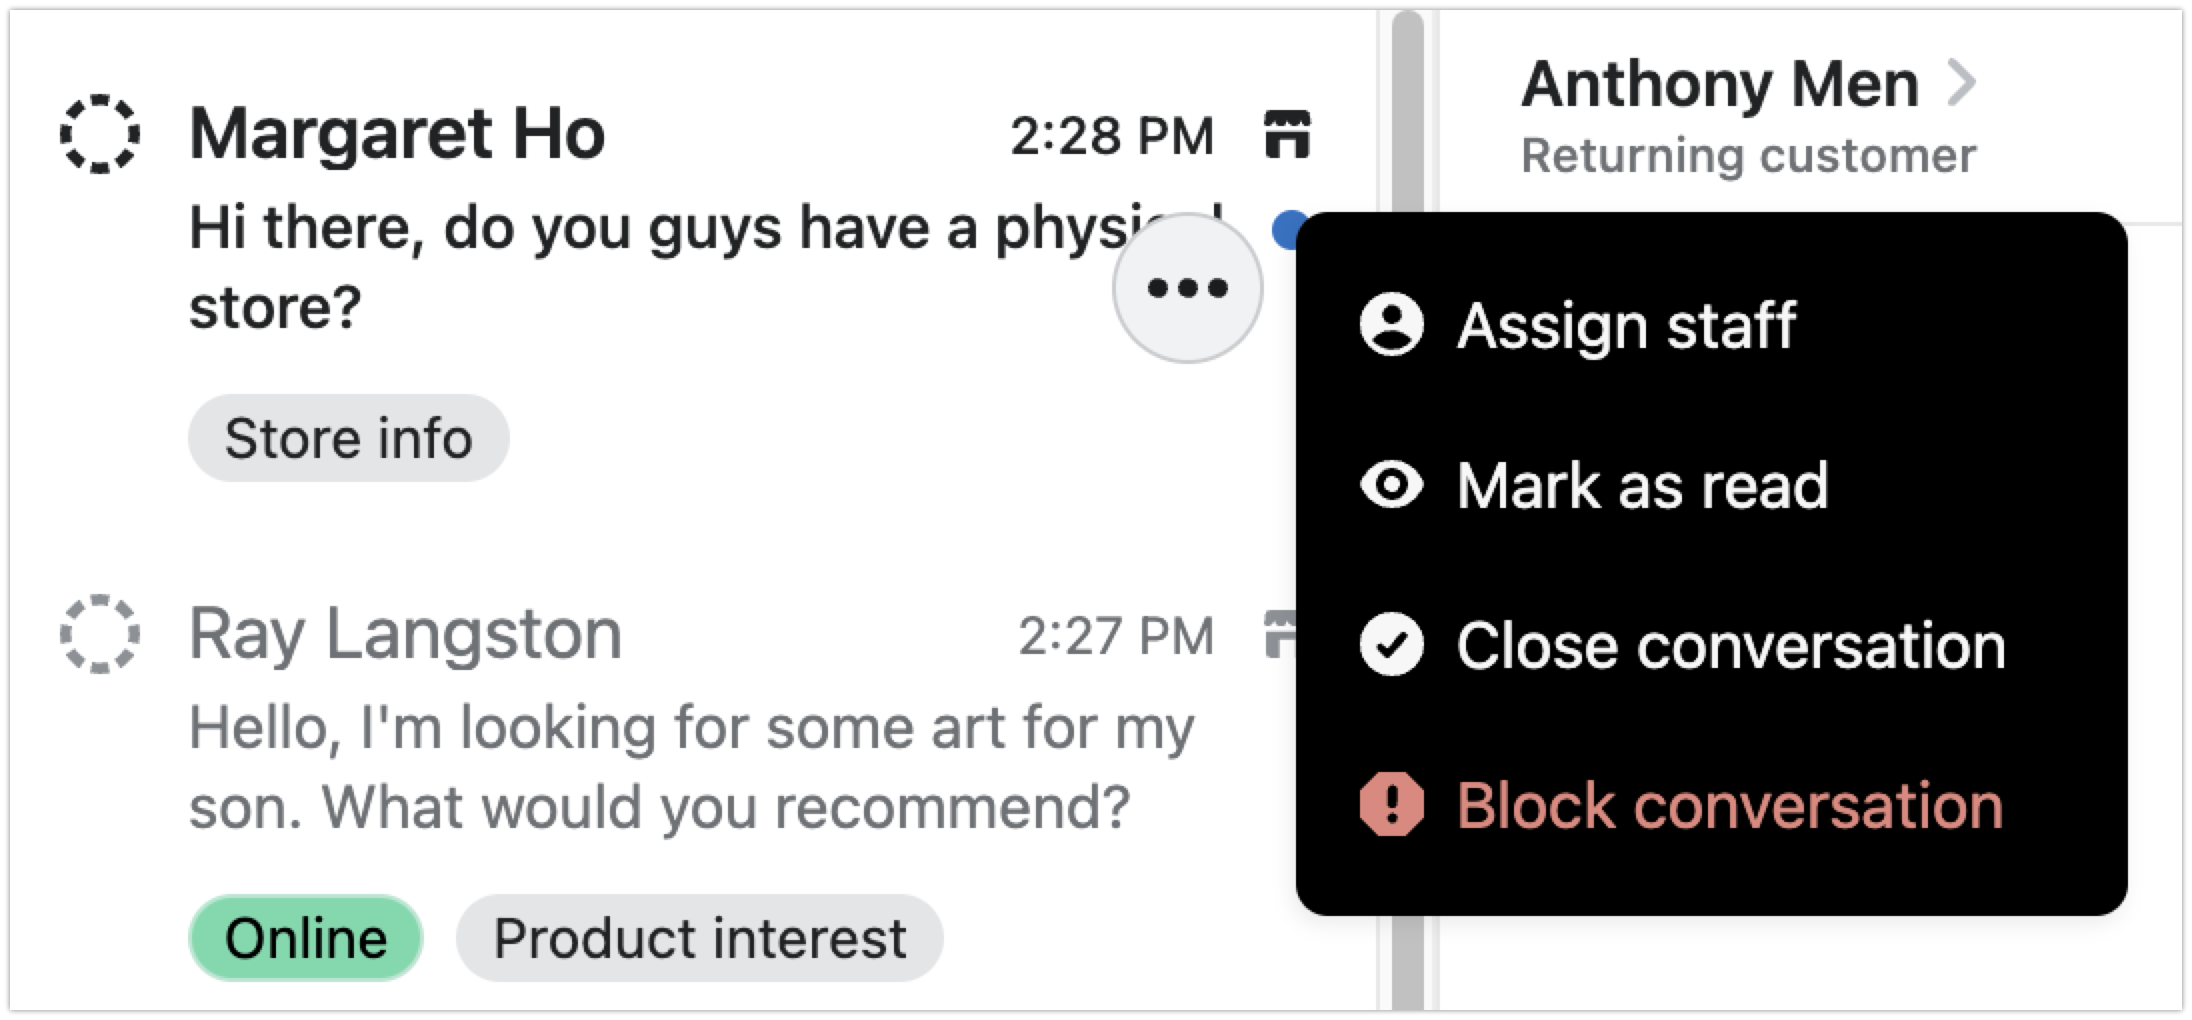Click the checkmark icon for Close conversation

[x=1391, y=645]
